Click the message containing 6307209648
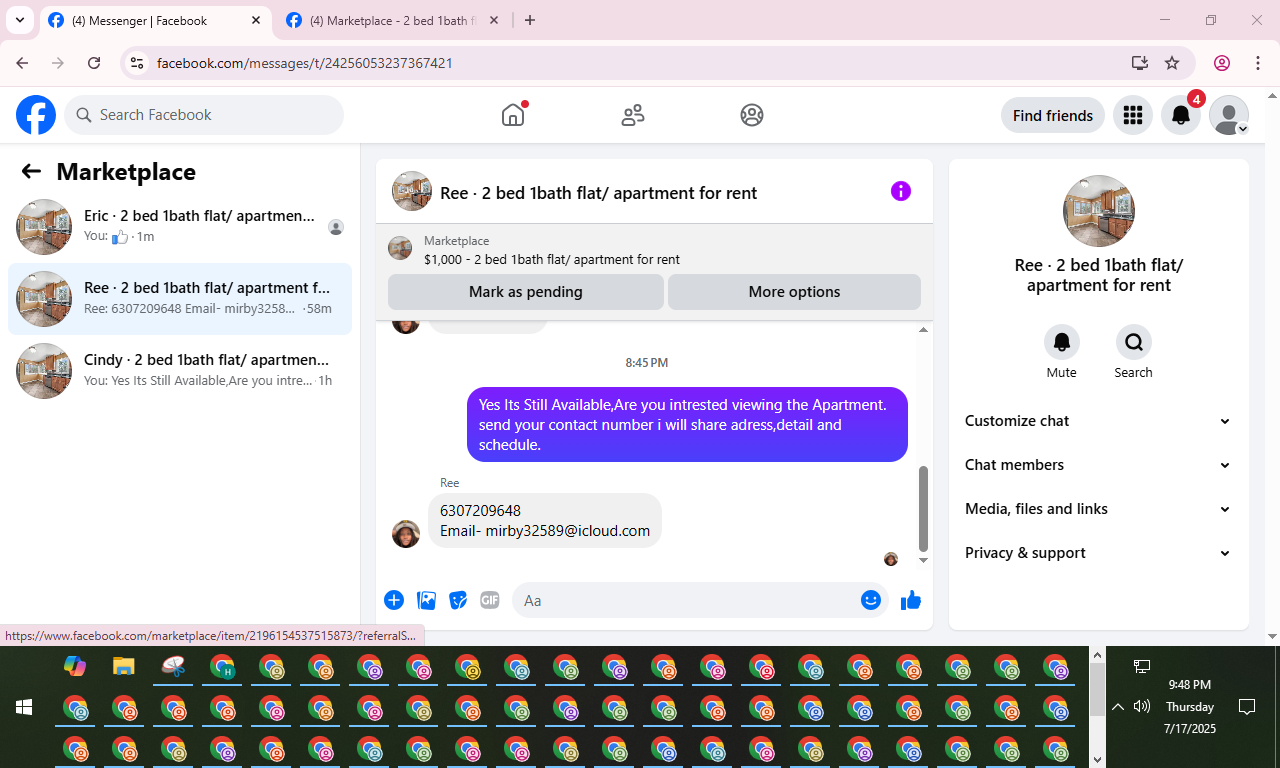The width and height of the screenshot is (1280, 768). (545, 521)
